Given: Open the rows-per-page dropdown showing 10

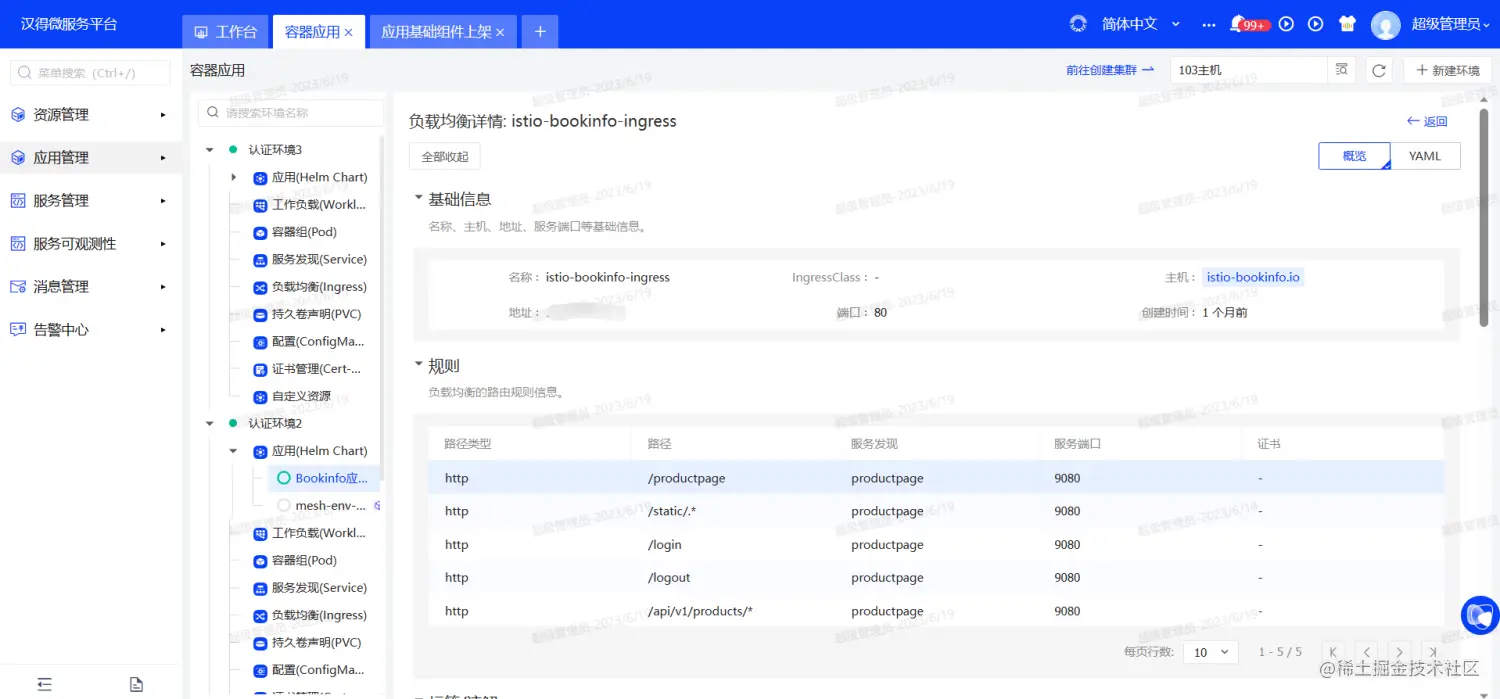Looking at the screenshot, I should coord(1211,652).
